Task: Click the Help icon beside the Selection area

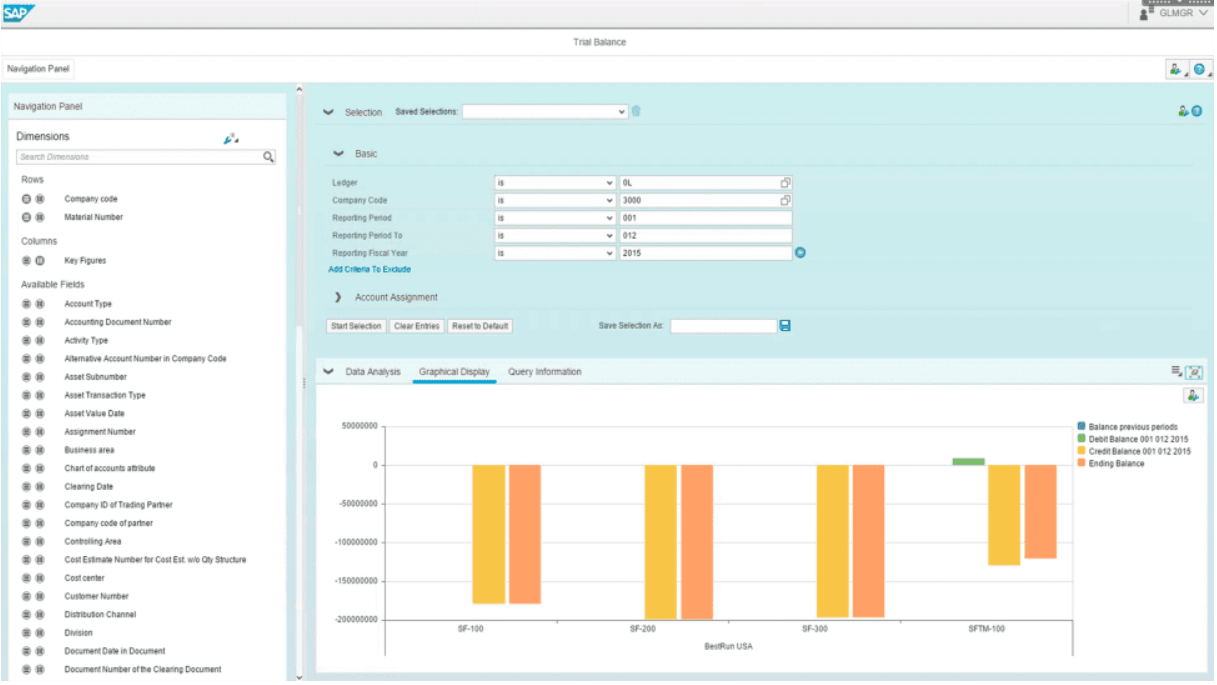Action: click(1197, 112)
